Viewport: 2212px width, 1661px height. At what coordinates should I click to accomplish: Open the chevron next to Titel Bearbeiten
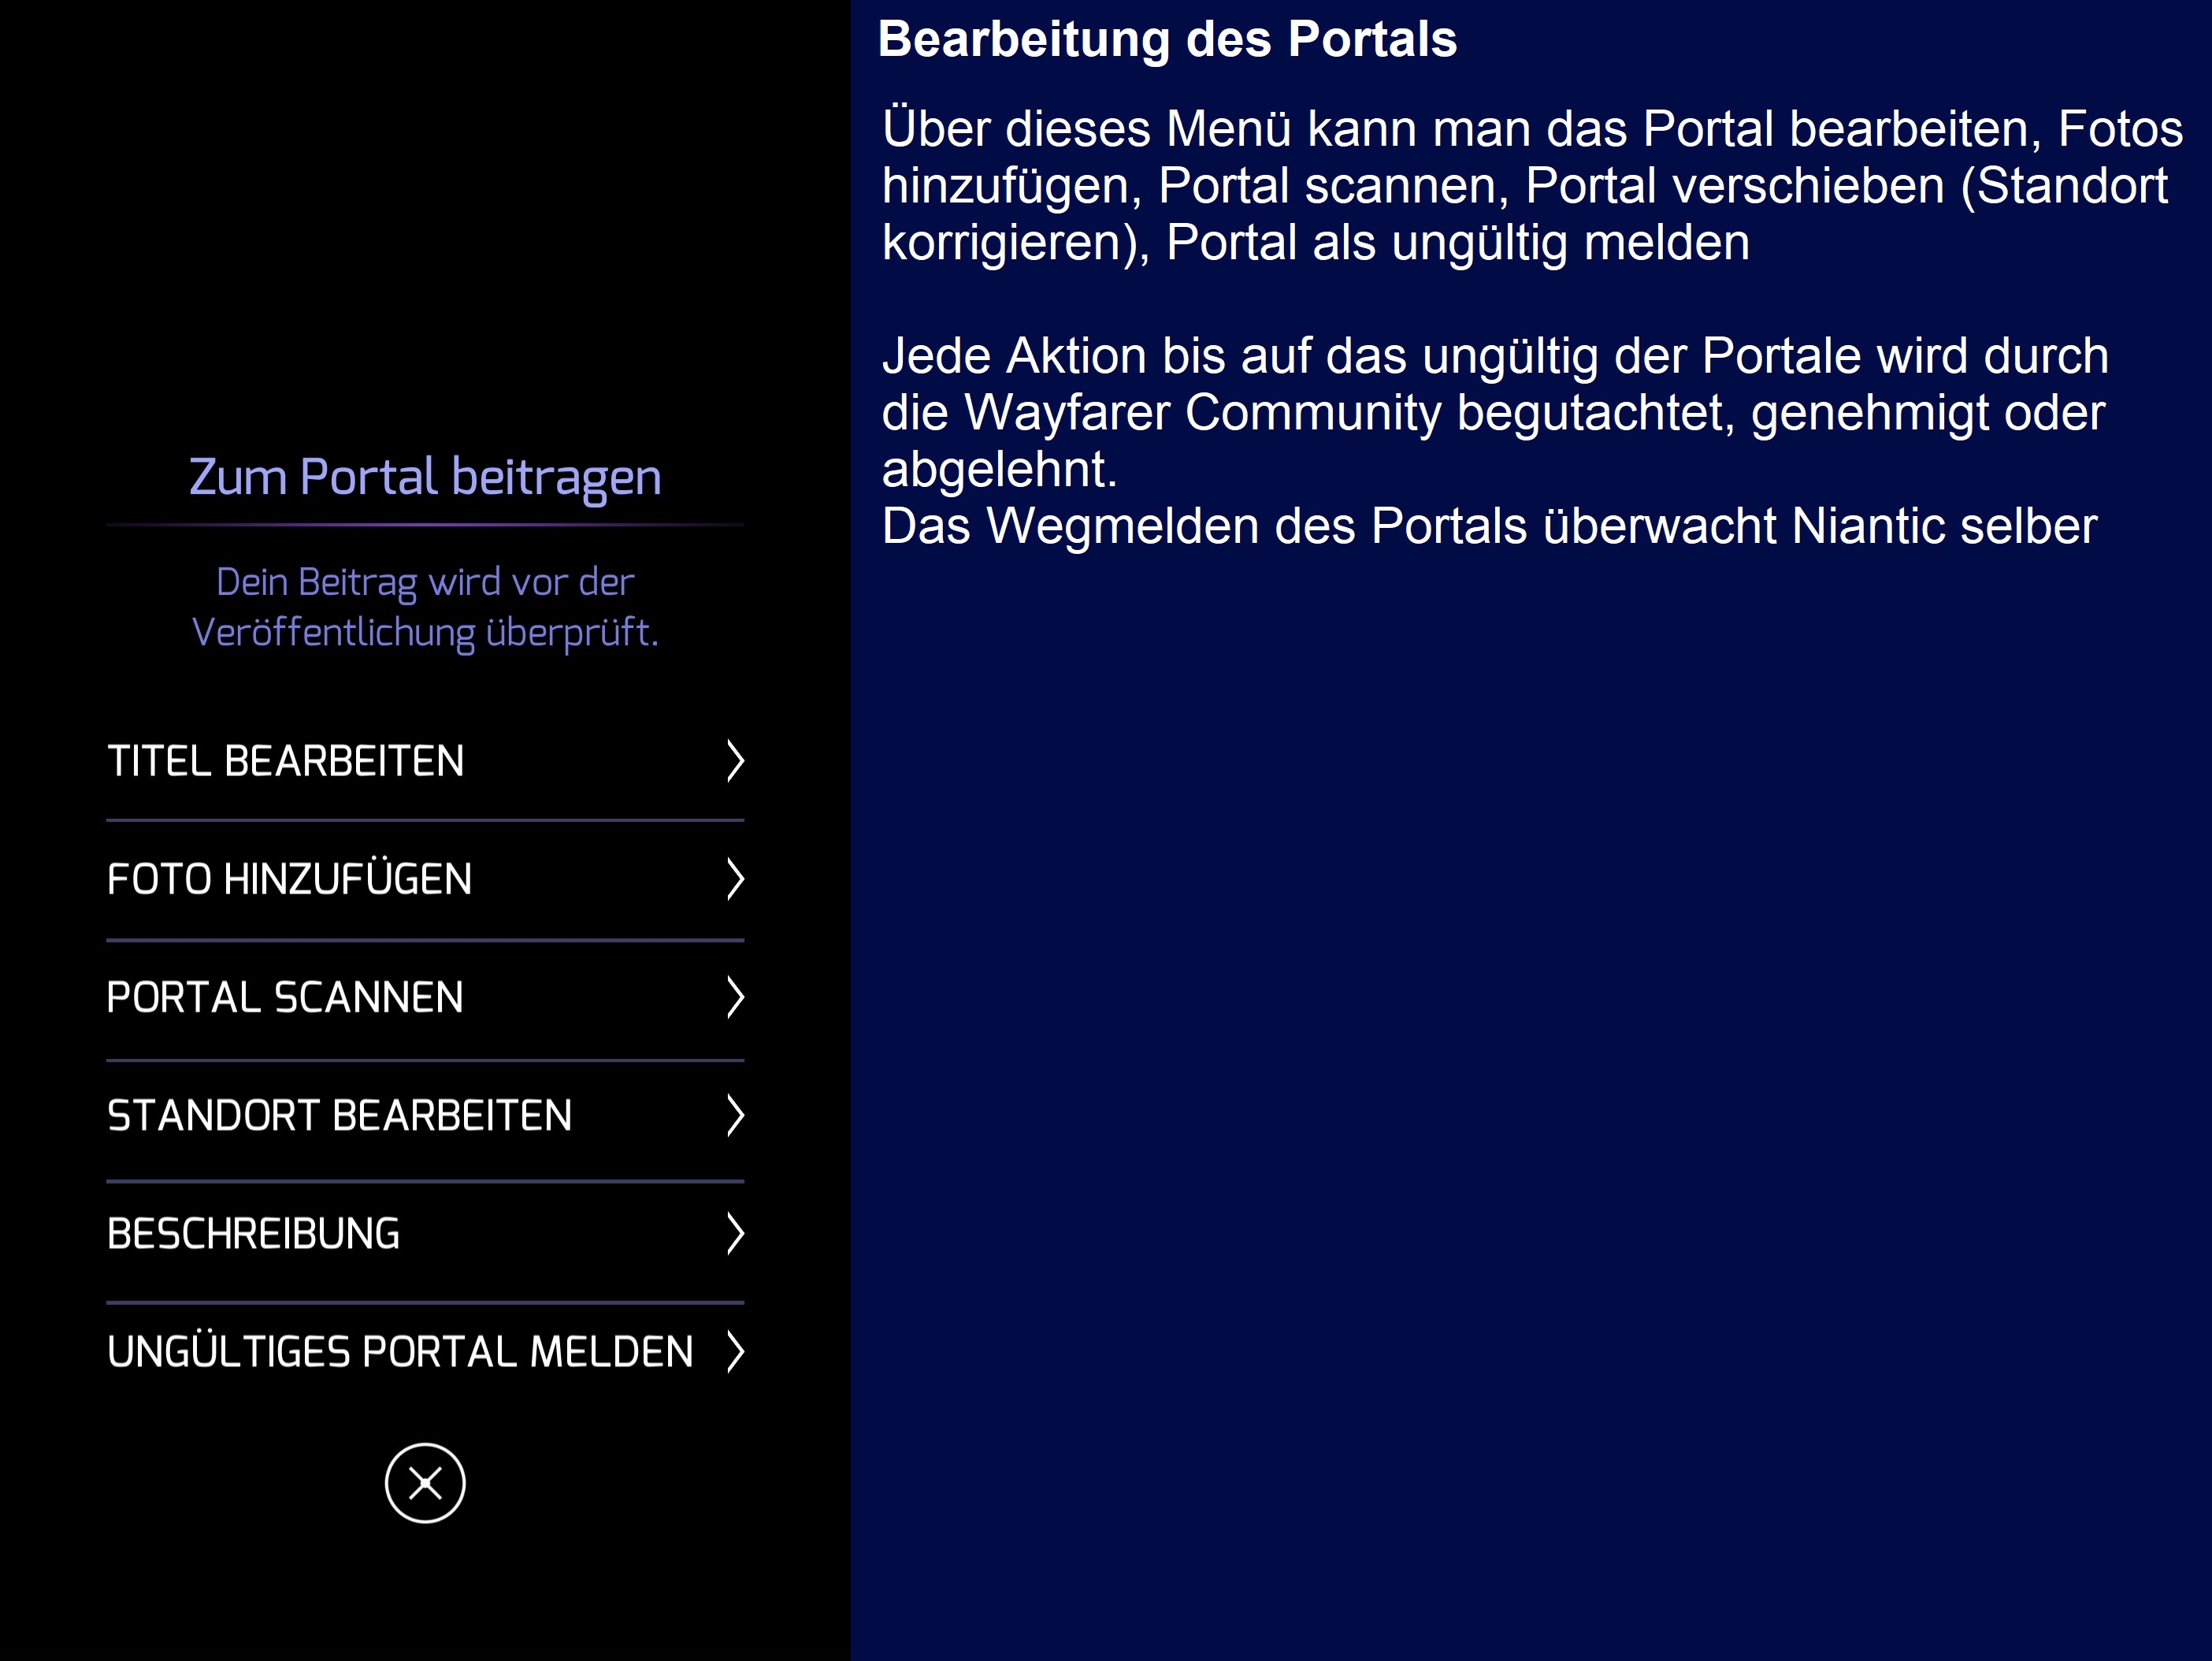(x=735, y=761)
